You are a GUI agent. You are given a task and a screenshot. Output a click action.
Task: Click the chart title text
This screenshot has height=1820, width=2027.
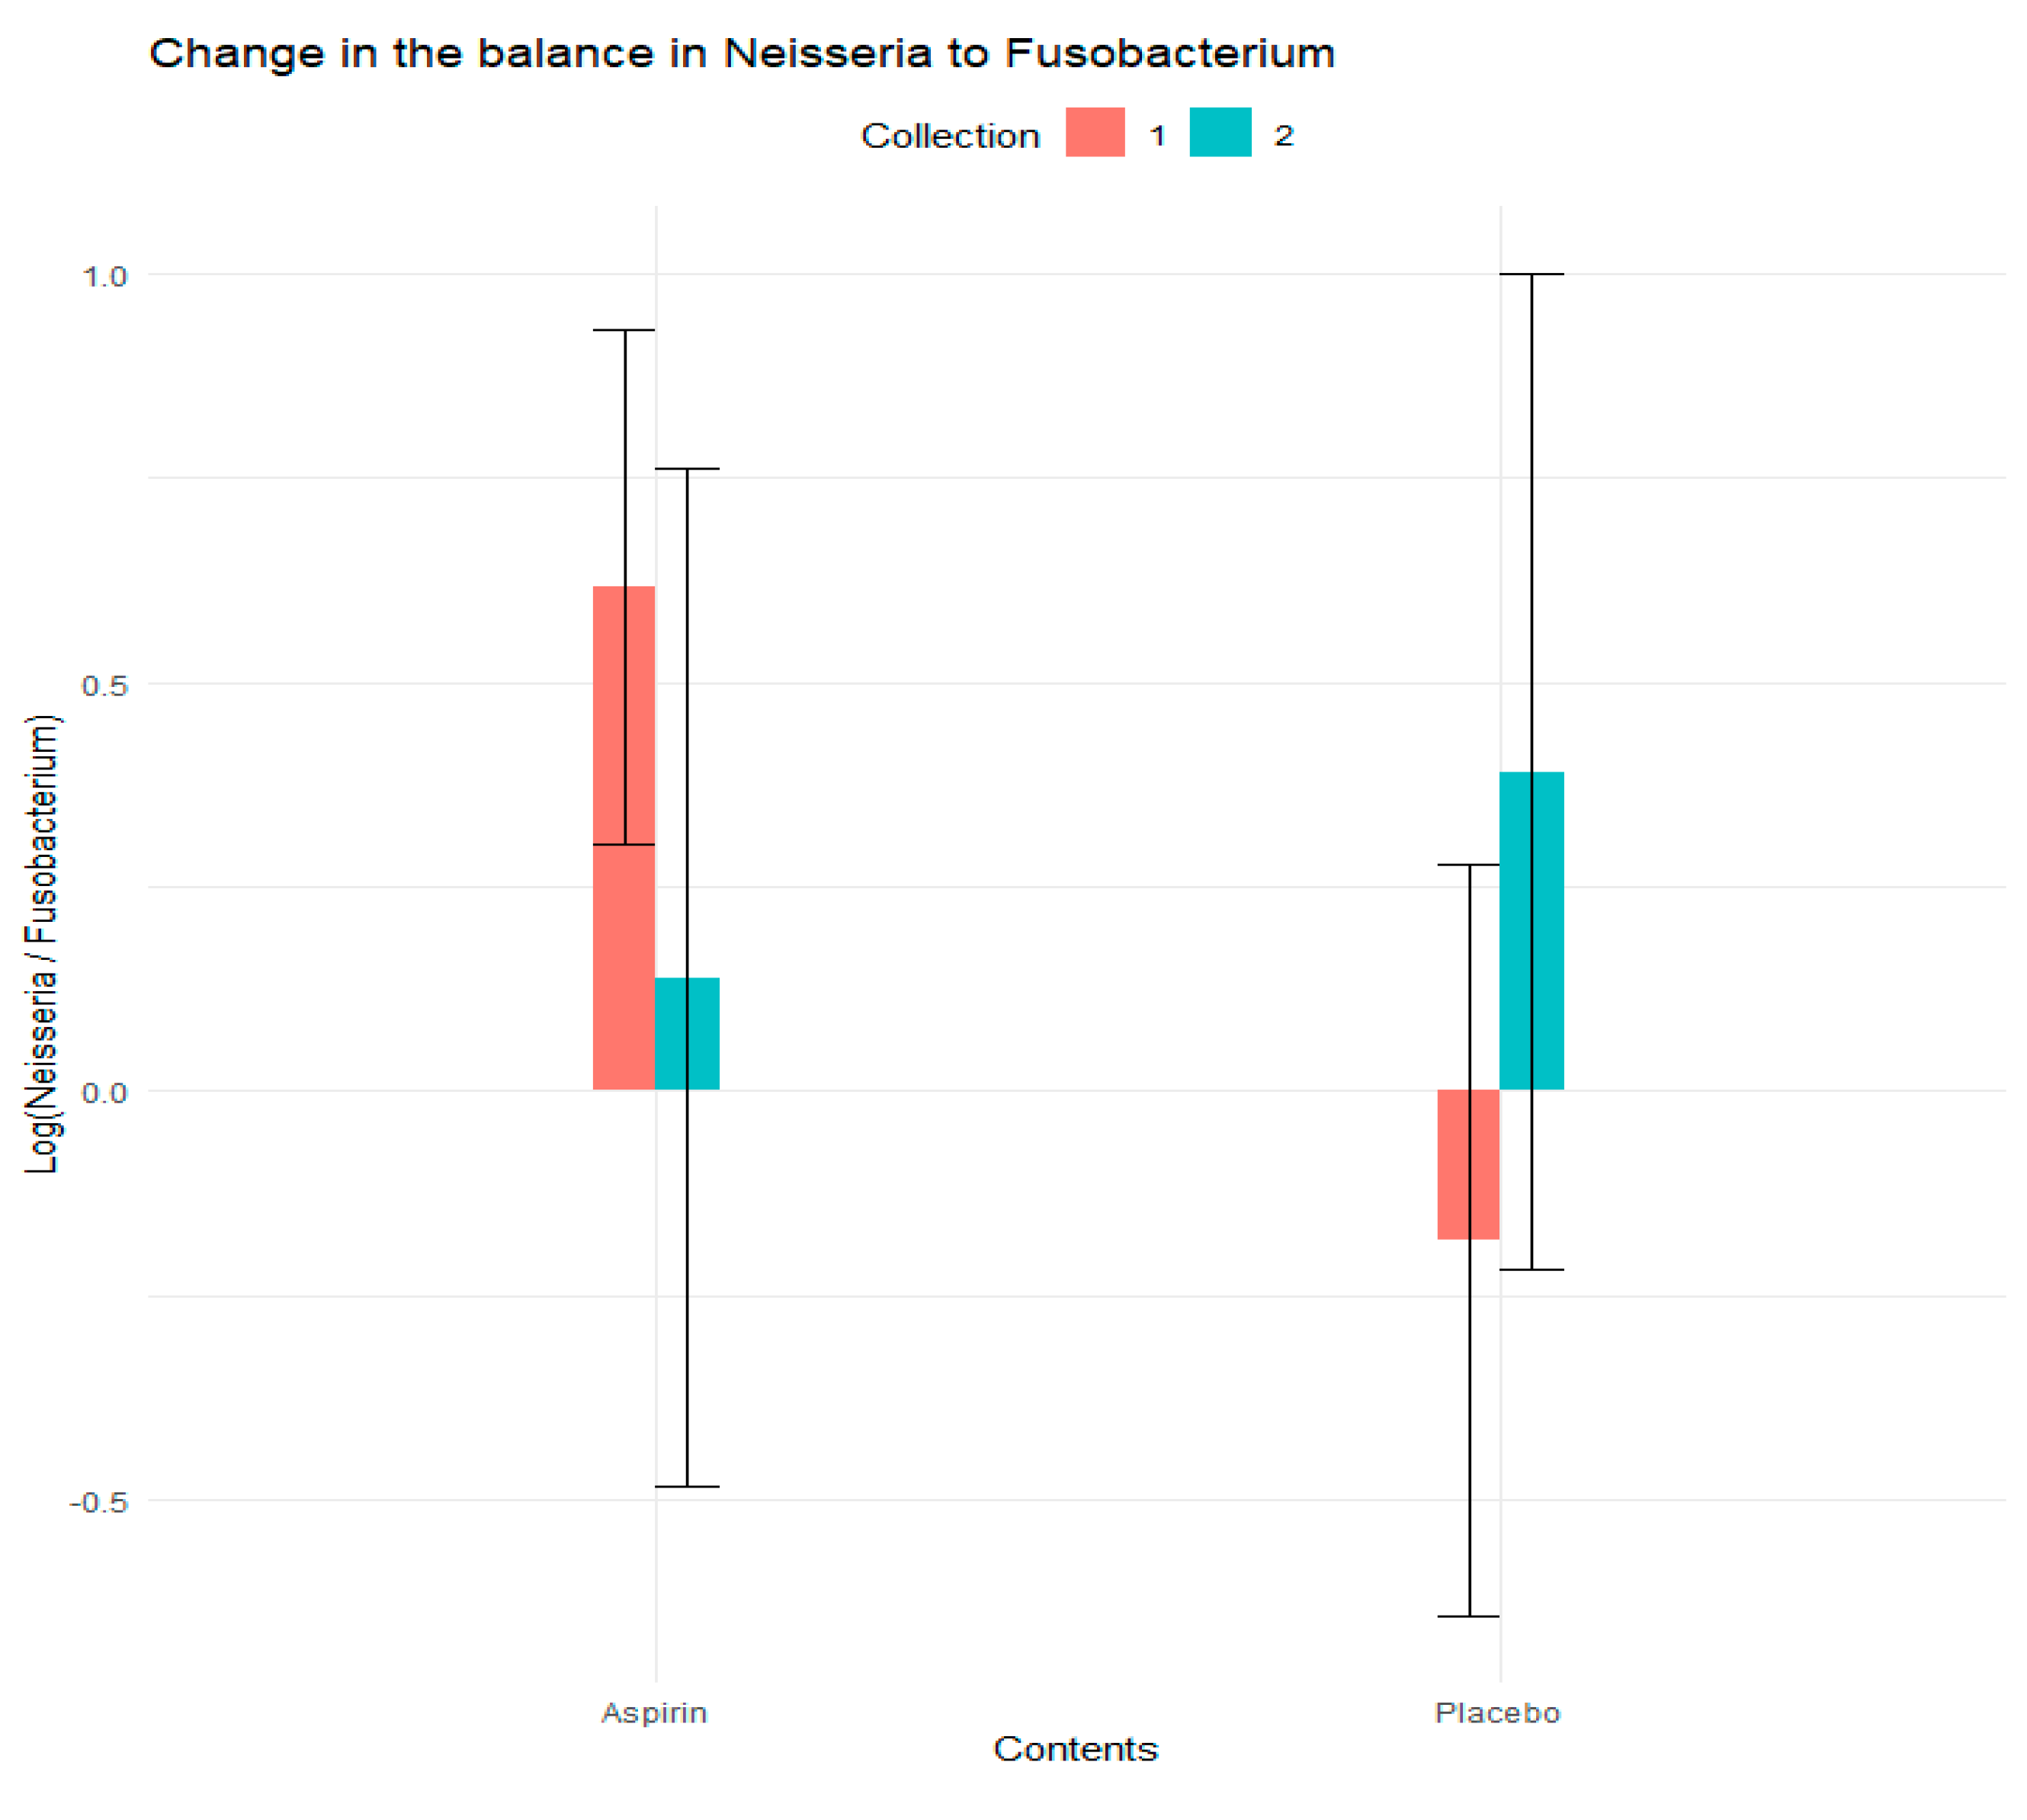click(x=742, y=54)
